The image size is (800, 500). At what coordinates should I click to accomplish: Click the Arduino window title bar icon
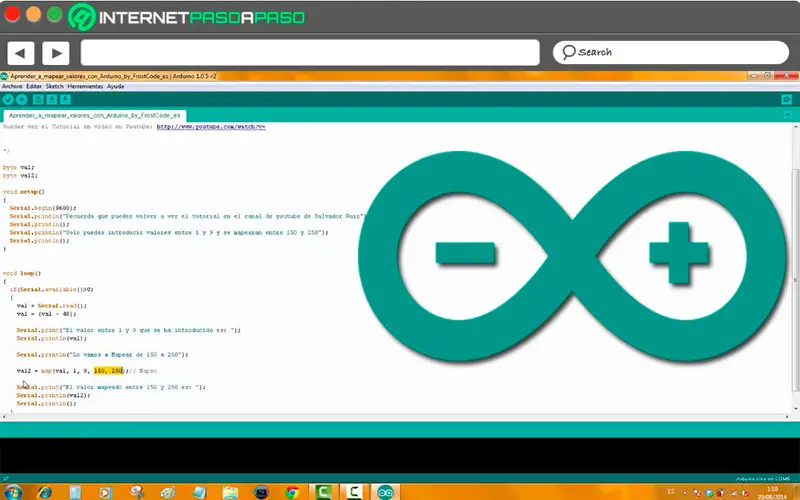point(4,76)
